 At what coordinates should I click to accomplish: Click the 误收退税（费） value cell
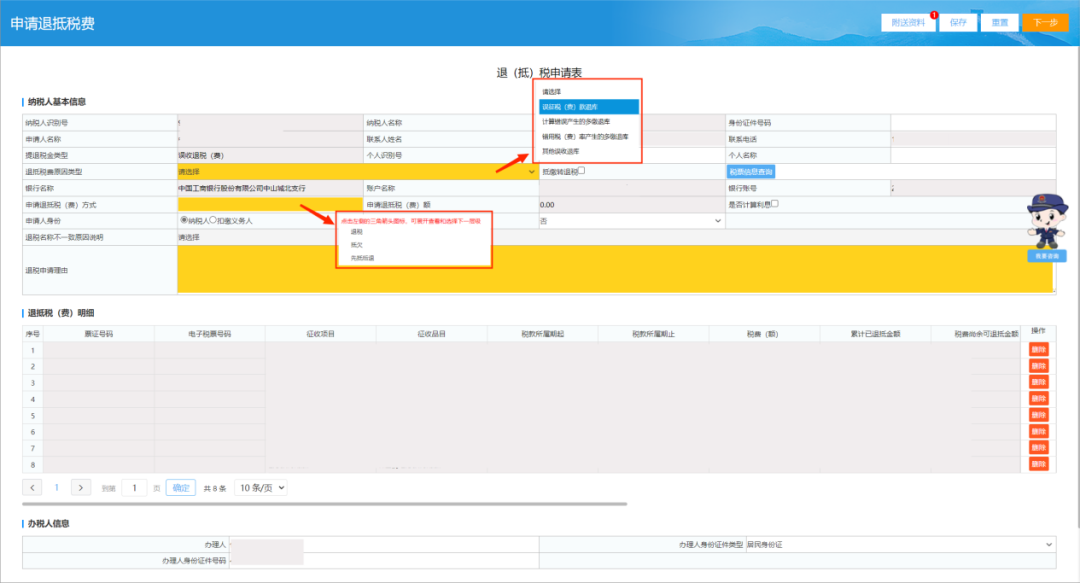(270, 155)
